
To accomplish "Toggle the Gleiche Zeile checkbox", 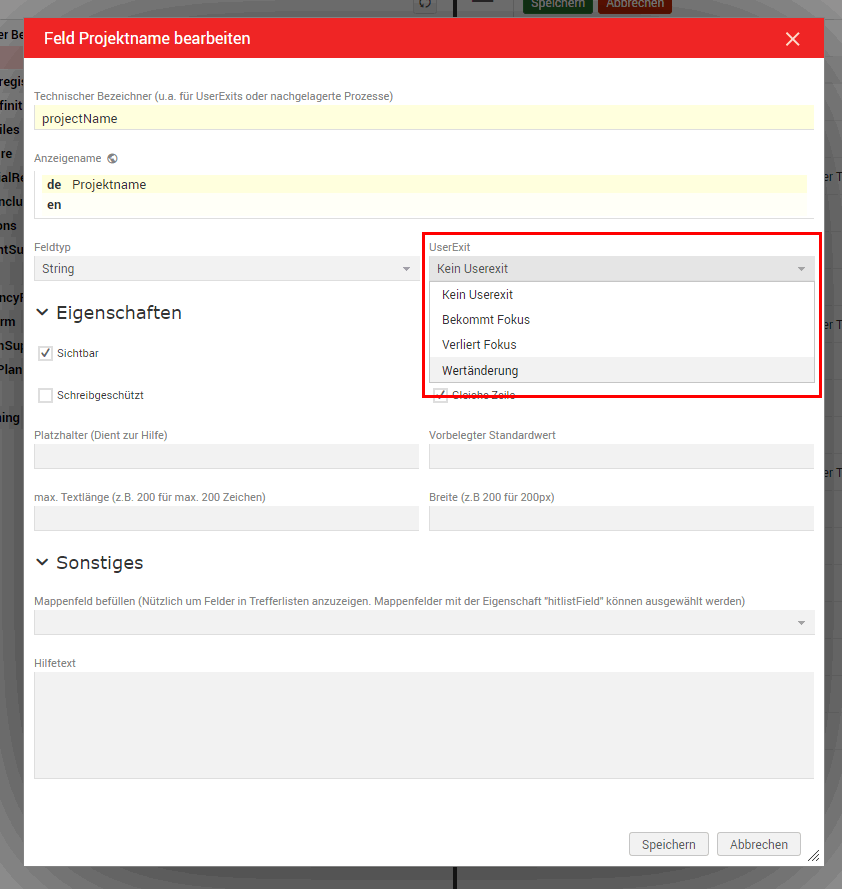I will (x=441, y=395).
